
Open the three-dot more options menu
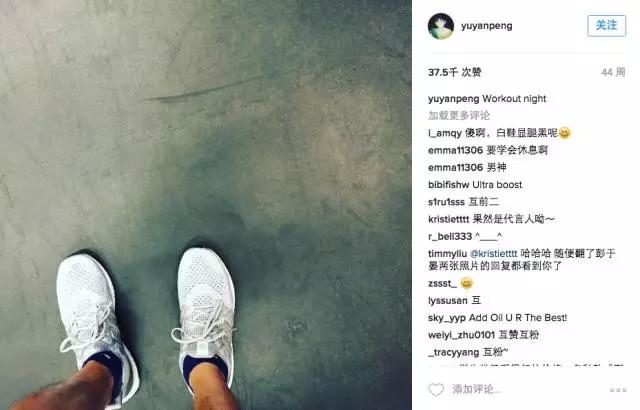click(x=618, y=390)
